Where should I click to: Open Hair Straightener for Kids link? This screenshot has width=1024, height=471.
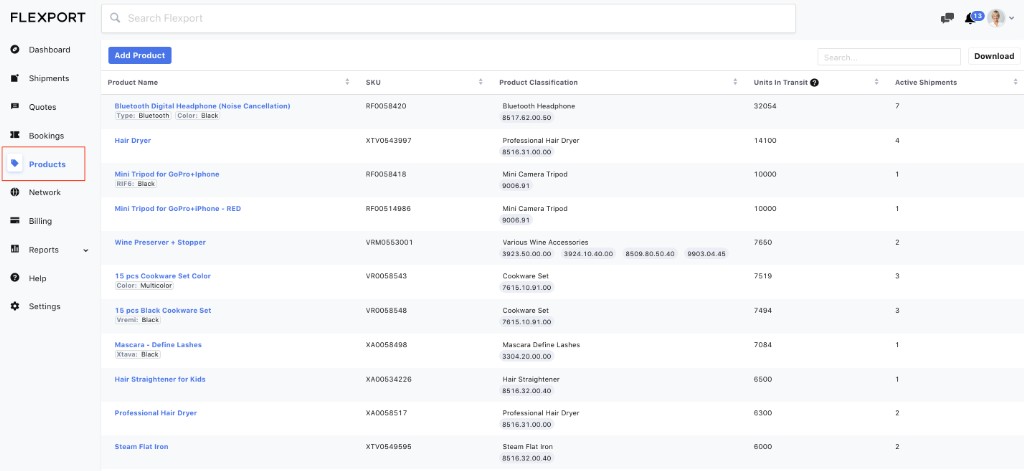(x=160, y=379)
